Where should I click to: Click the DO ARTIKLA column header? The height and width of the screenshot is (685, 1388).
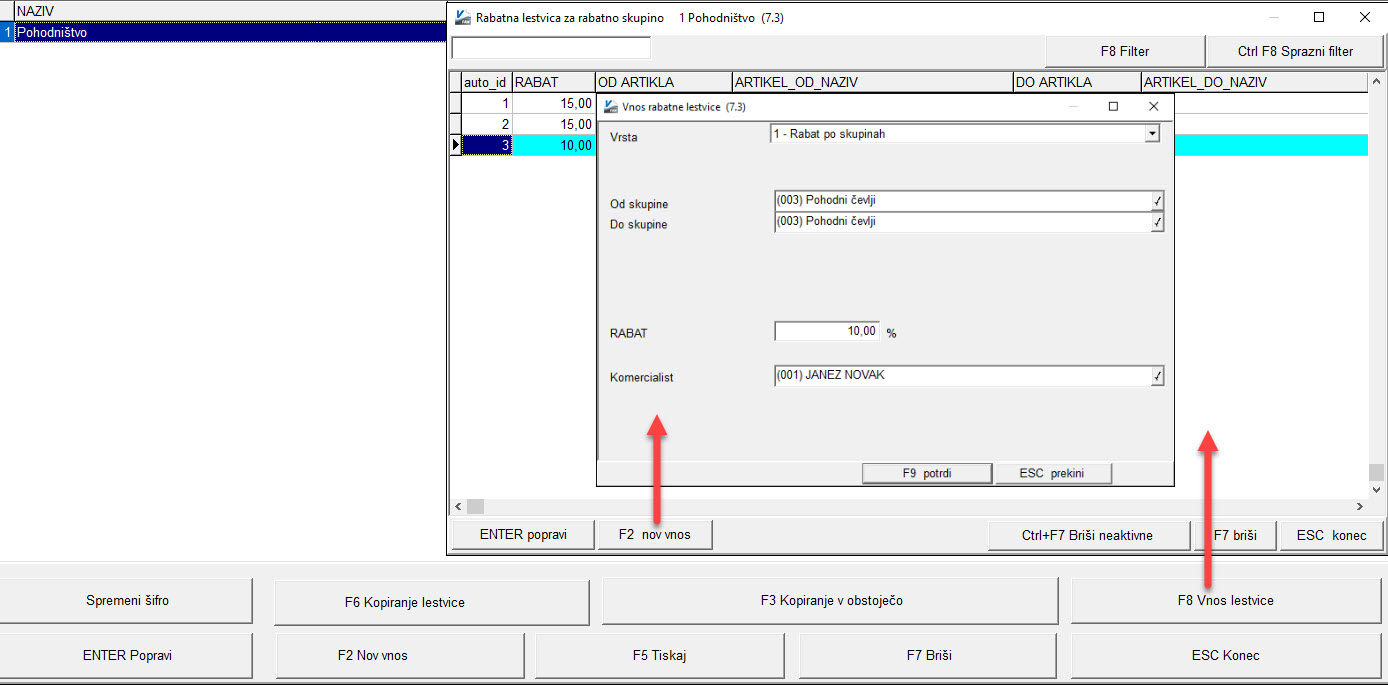click(x=1076, y=82)
